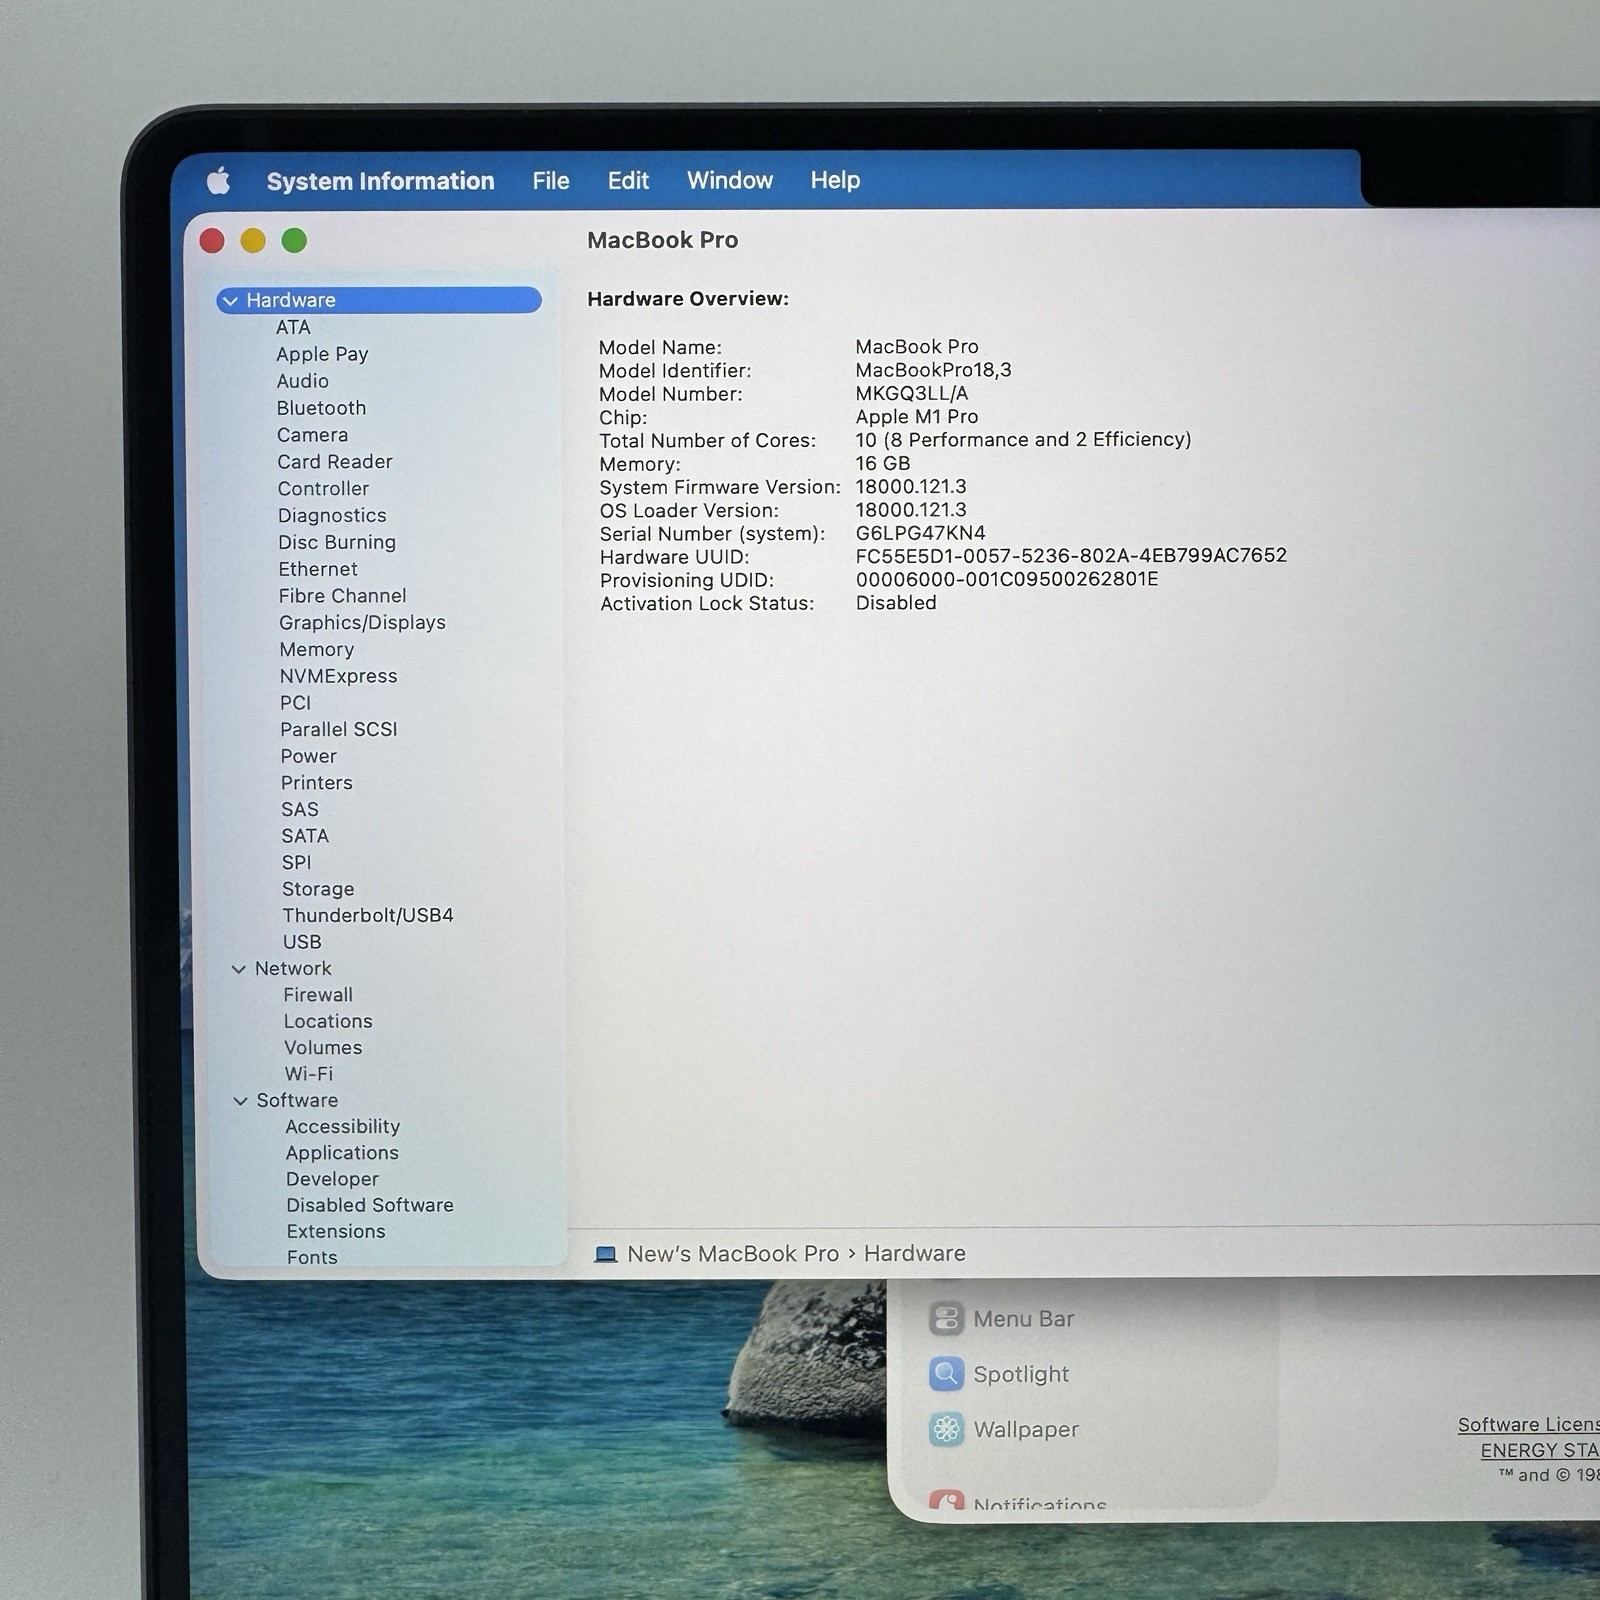Select Extensions in the sidebar
The image size is (1600, 1600).
(336, 1232)
